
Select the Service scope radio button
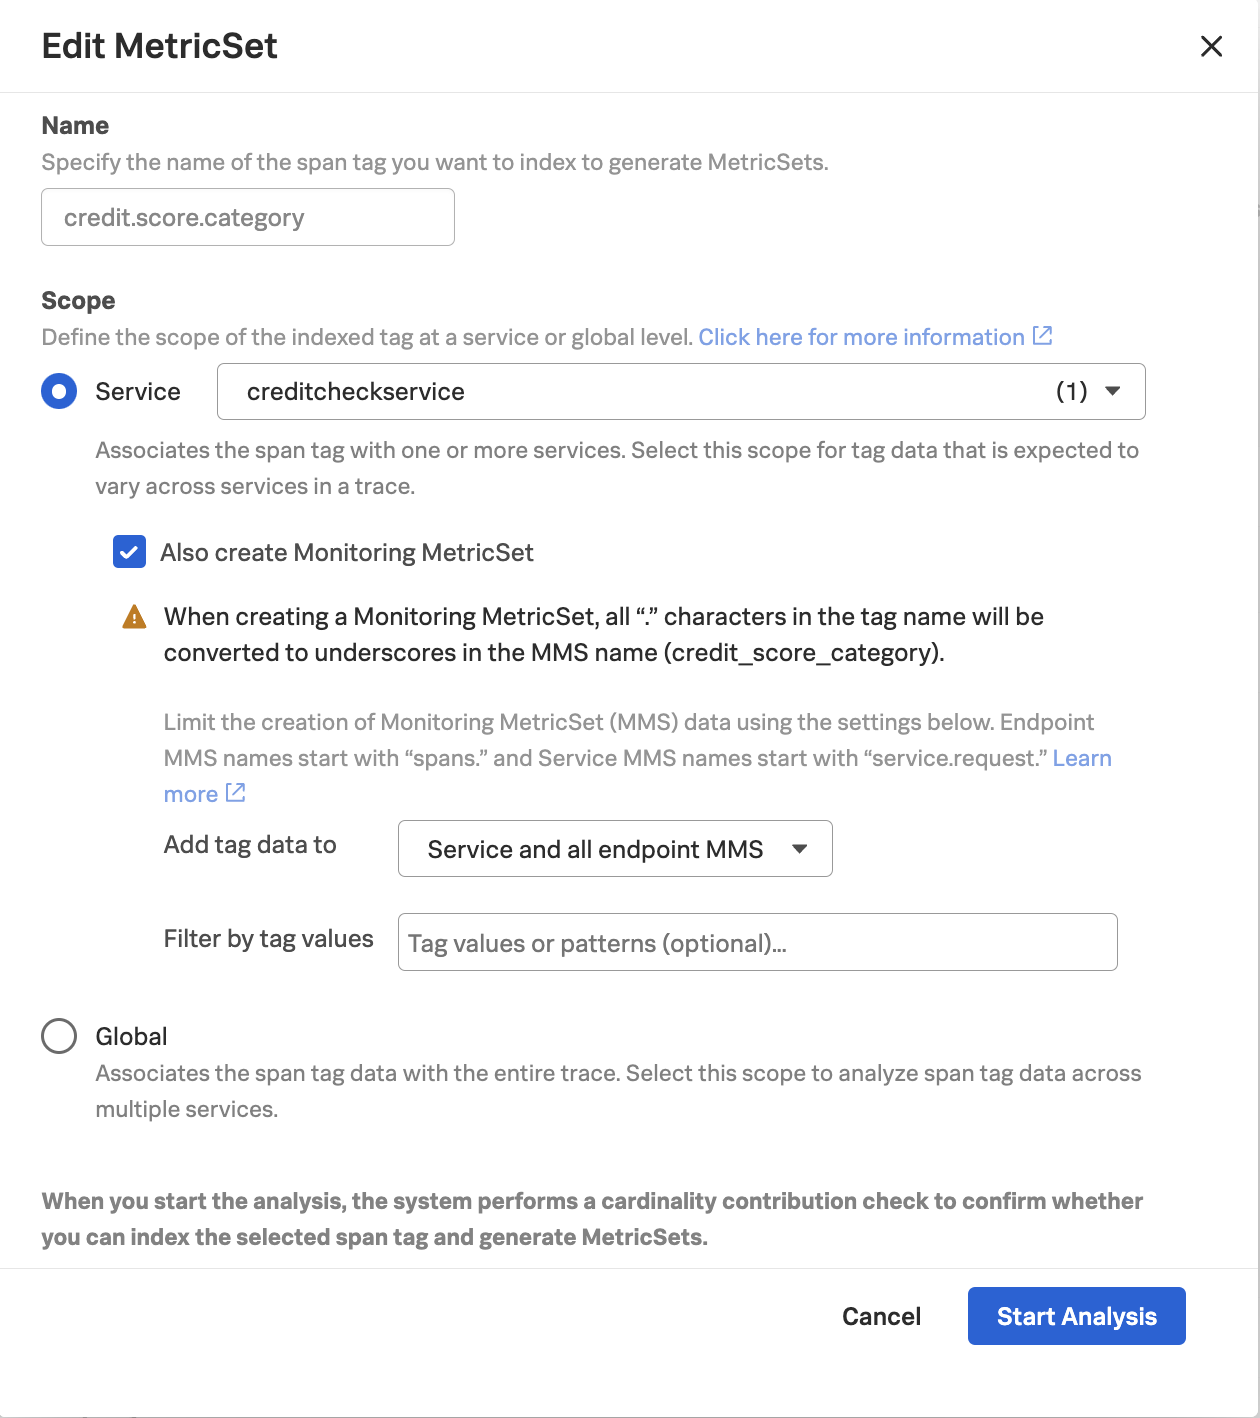coord(59,391)
